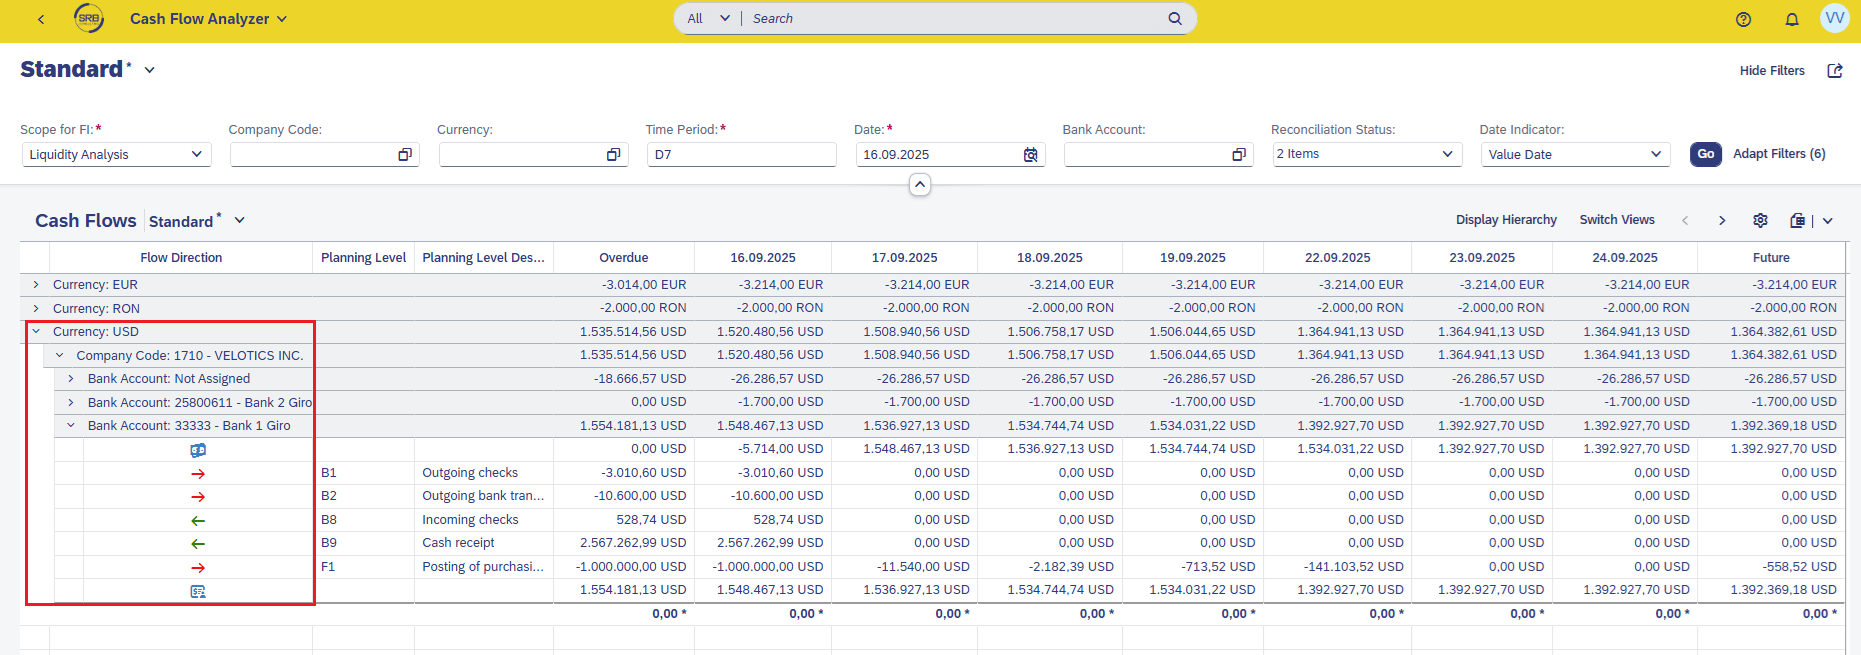Open table settings gear icon
The width and height of the screenshot is (1861, 655).
click(1760, 221)
